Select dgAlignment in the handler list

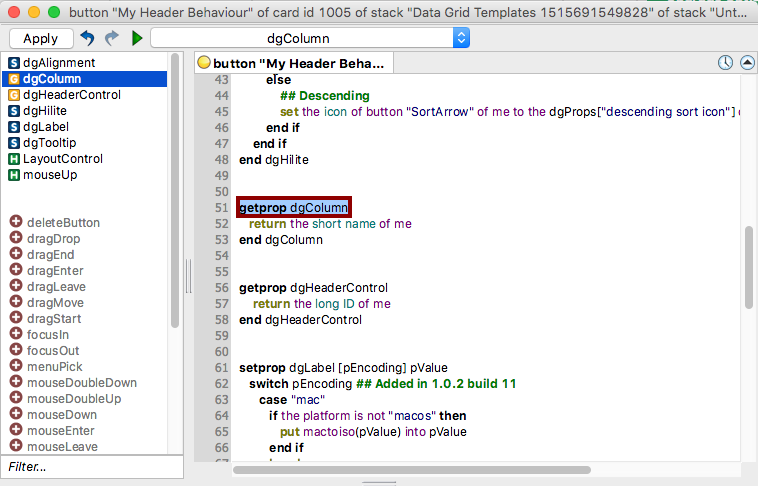coord(59,63)
